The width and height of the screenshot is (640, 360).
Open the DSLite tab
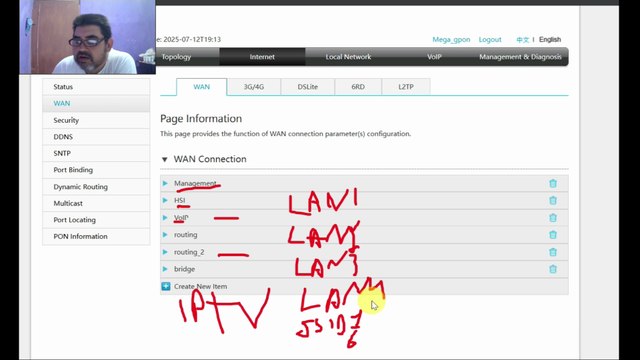(308, 87)
